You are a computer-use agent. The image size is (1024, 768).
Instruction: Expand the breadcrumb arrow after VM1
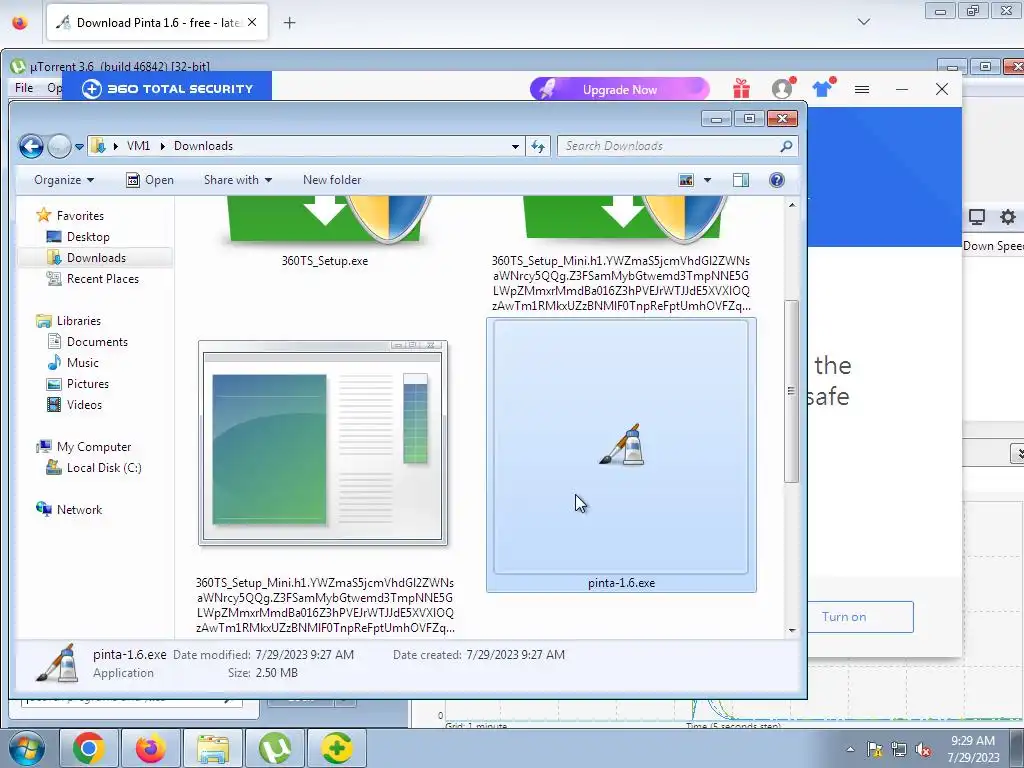[162, 146]
